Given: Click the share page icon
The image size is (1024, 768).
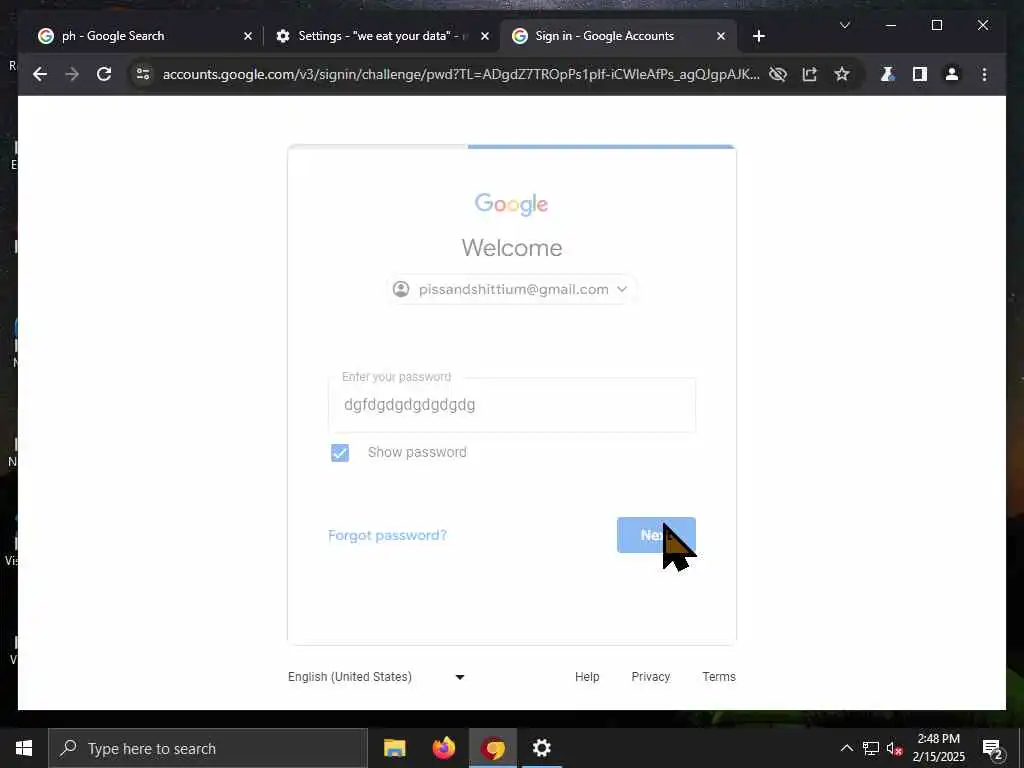Looking at the screenshot, I should (810, 74).
